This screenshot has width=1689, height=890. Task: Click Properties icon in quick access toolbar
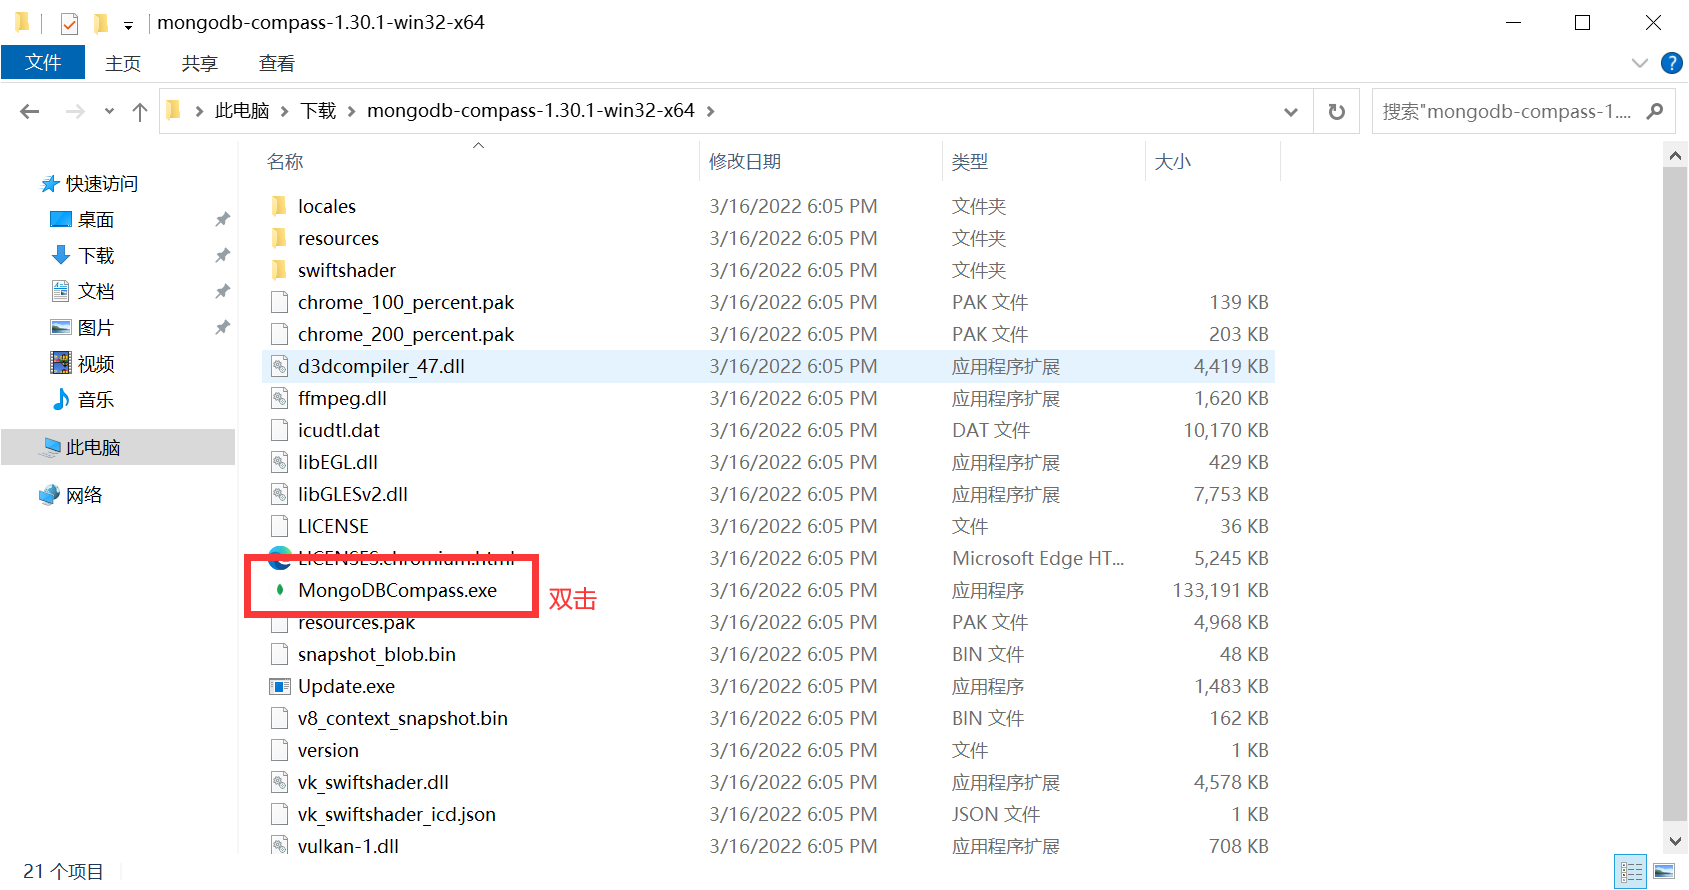click(69, 23)
